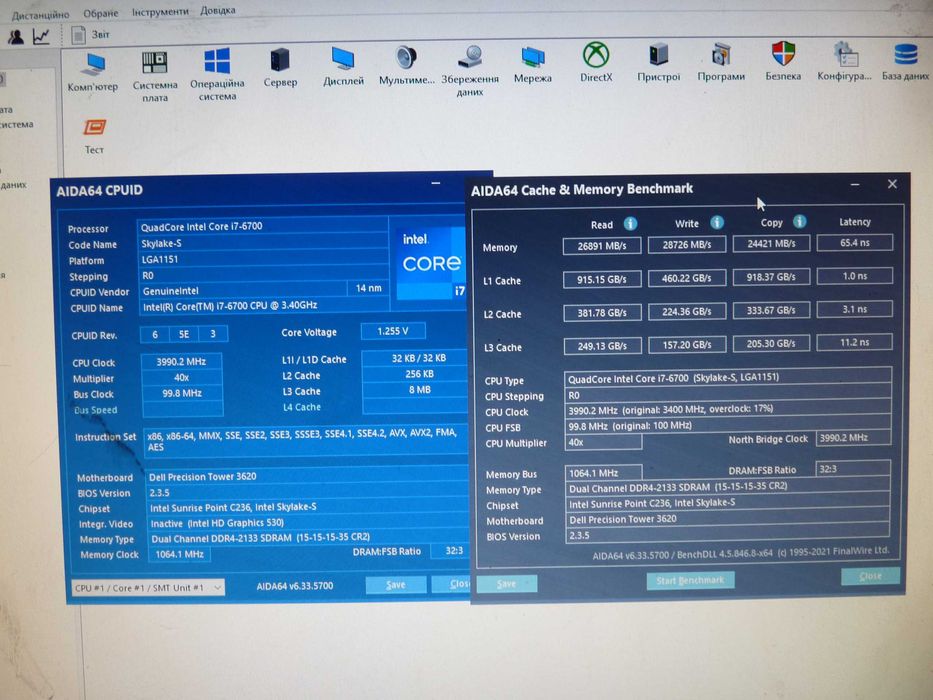Click Close in the Cache & Memory Benchmark
This screenshot has height=700, width=933.
(x=871, y=576)
